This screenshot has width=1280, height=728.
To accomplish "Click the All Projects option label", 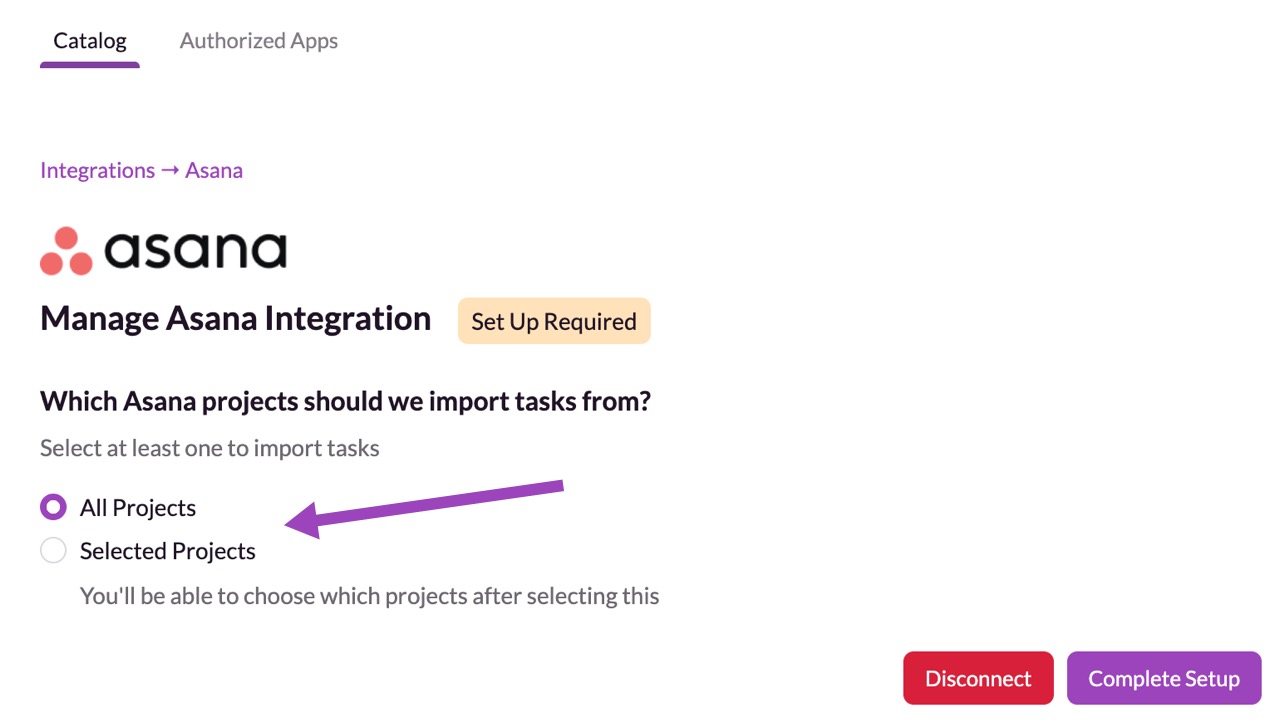I will pyautogui.click(x=138, y=508).
